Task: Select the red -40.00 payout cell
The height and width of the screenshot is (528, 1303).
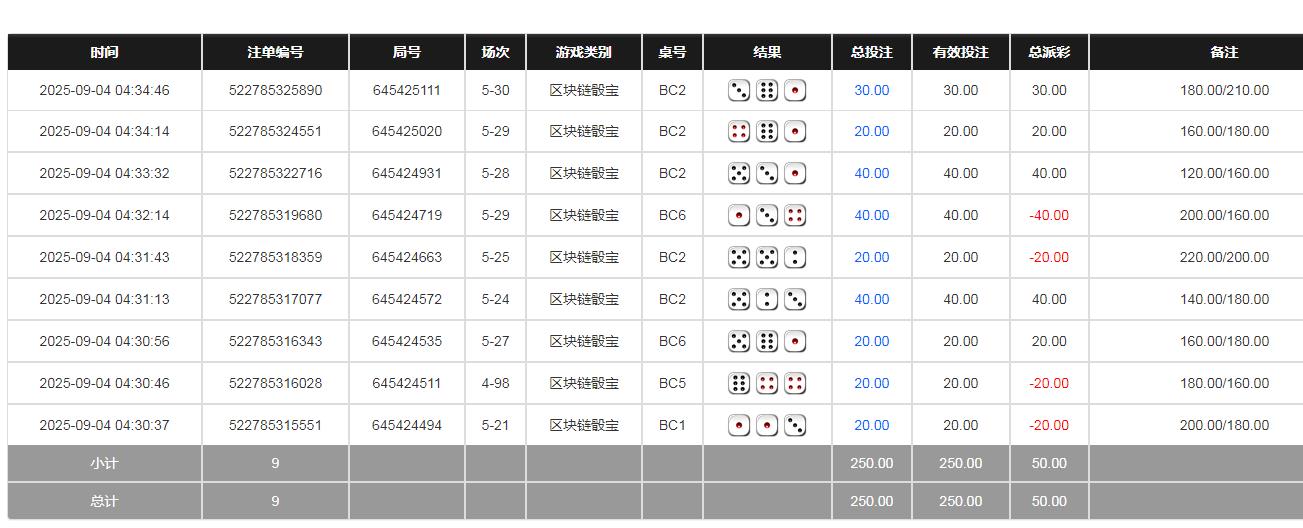Action: [x=1049, y=215]
